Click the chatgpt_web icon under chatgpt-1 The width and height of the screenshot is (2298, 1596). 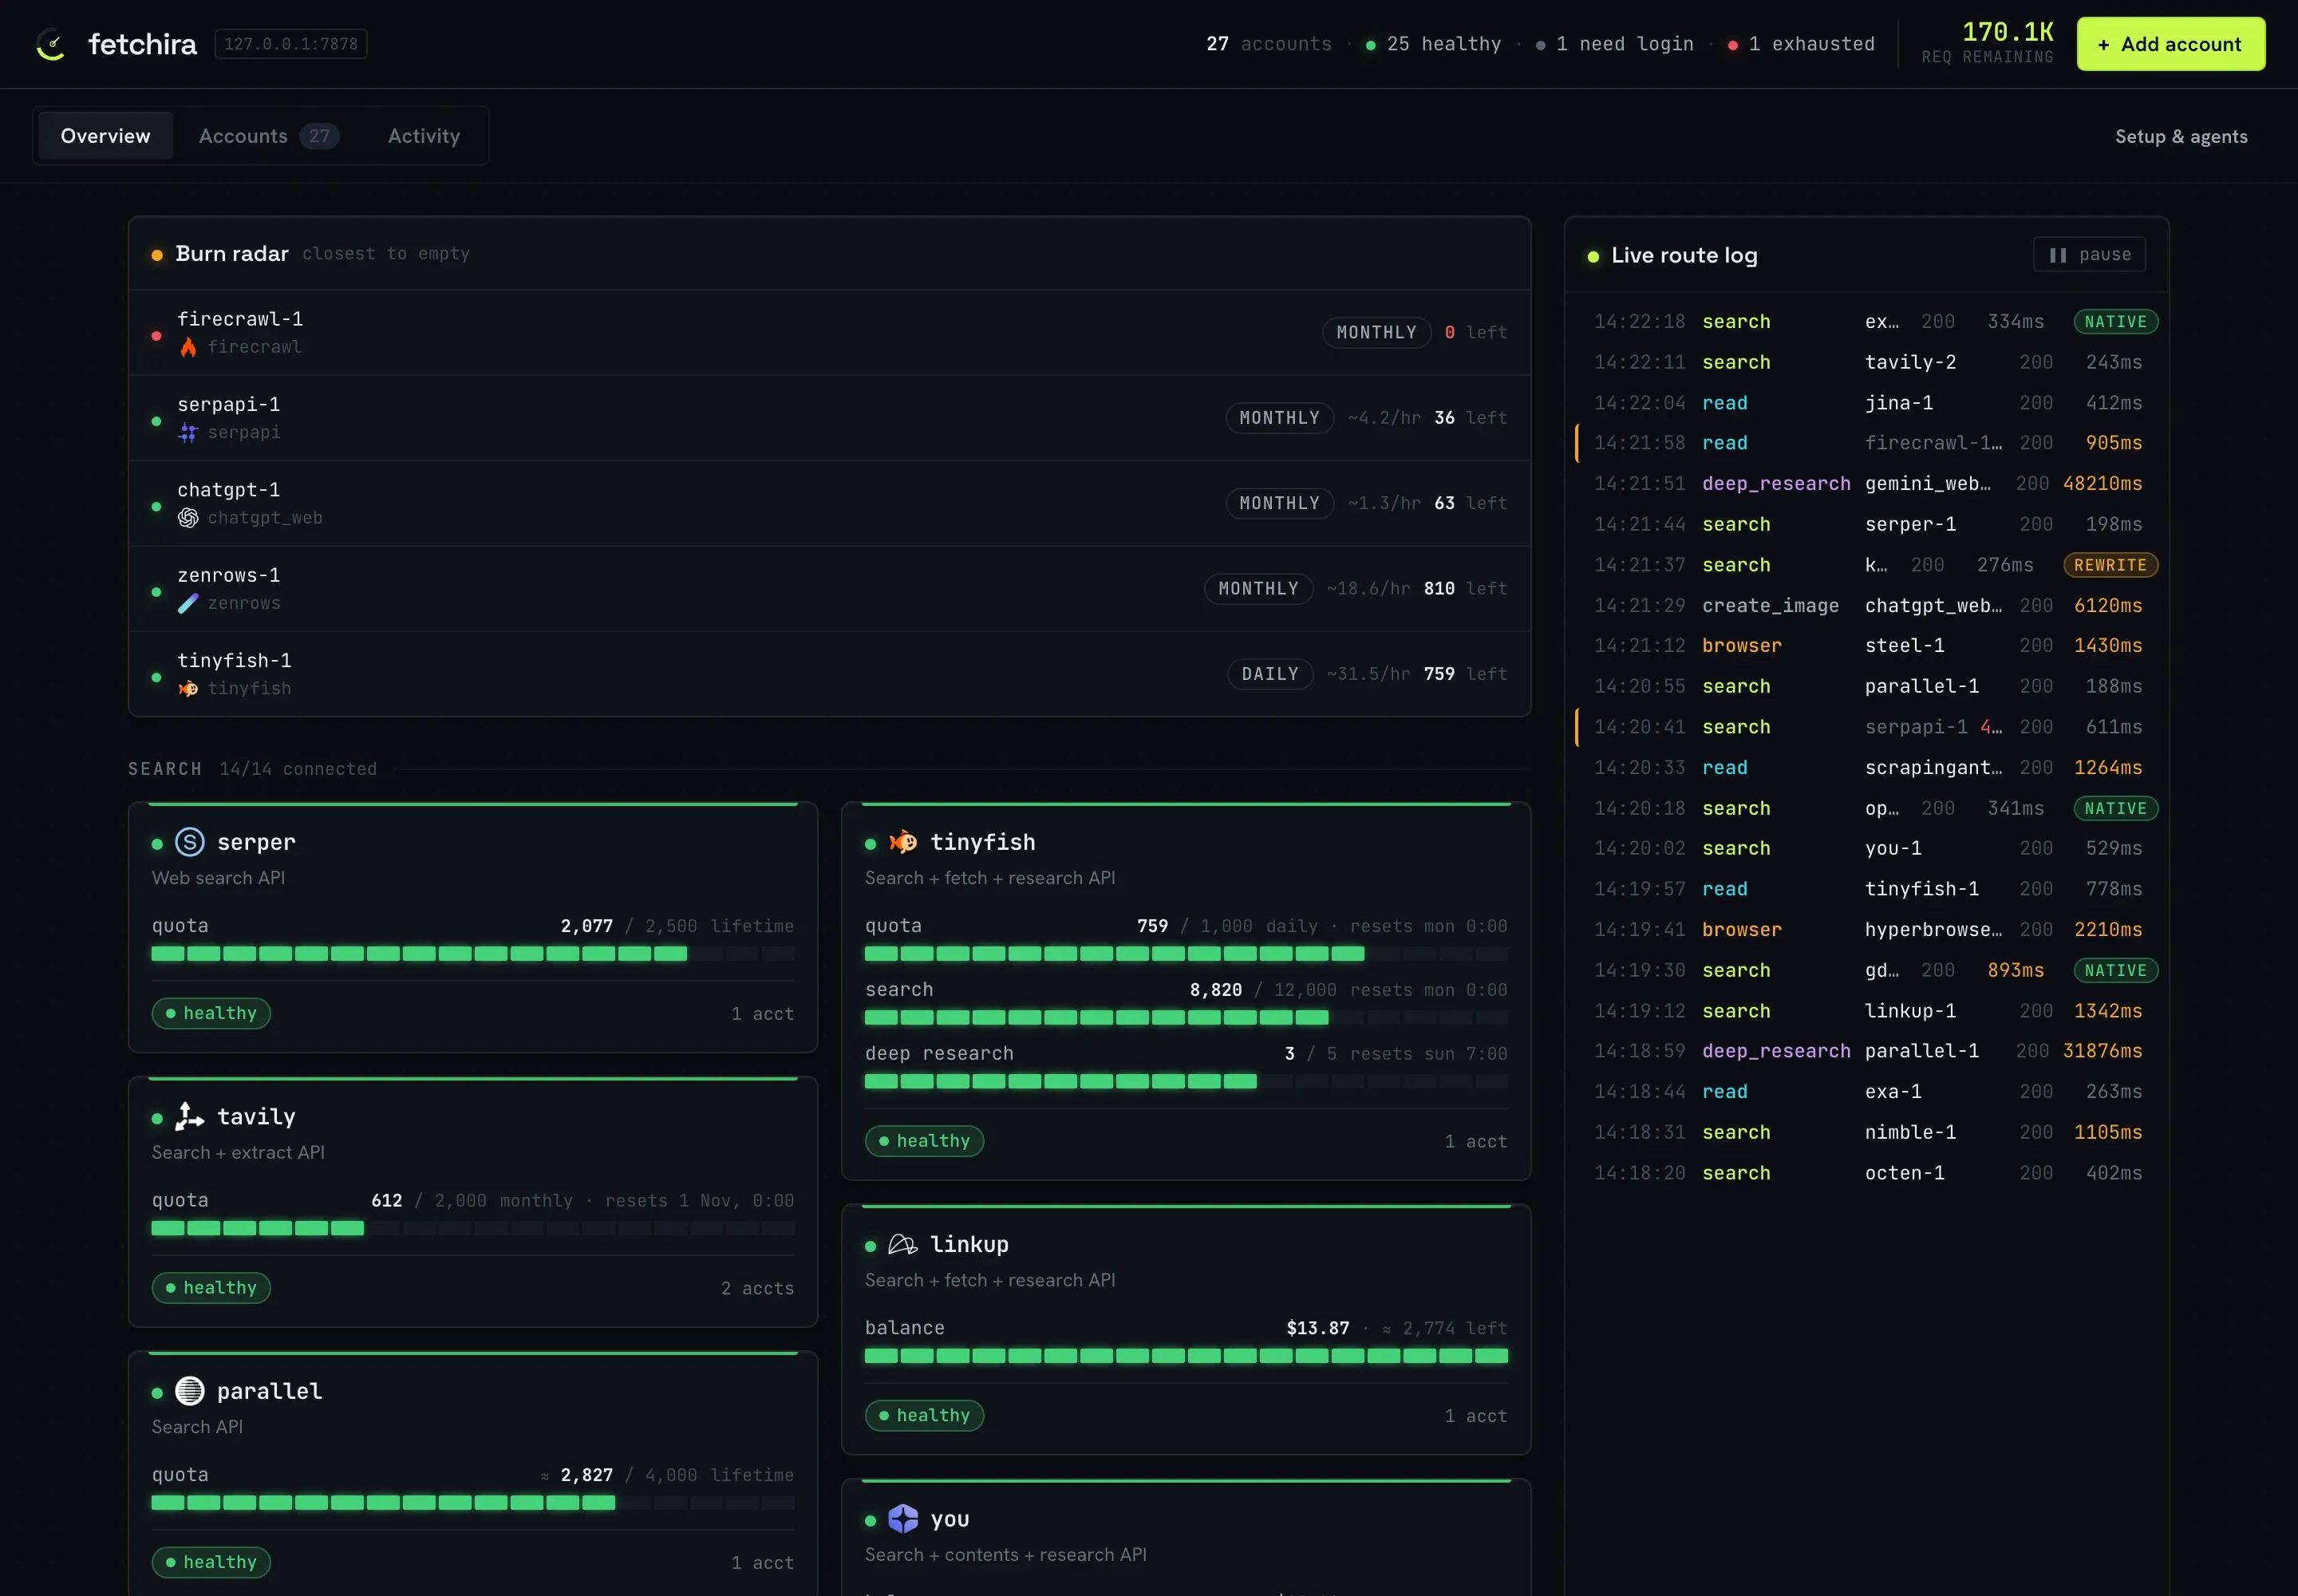pos(188,518)
